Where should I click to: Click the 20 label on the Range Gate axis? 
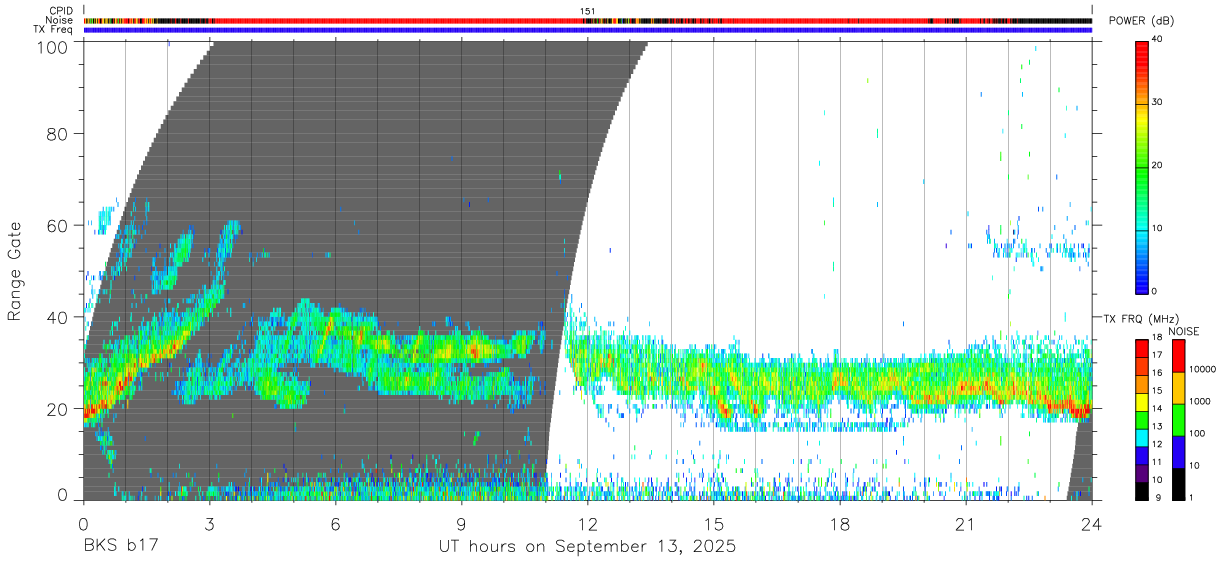pos(56,409)
